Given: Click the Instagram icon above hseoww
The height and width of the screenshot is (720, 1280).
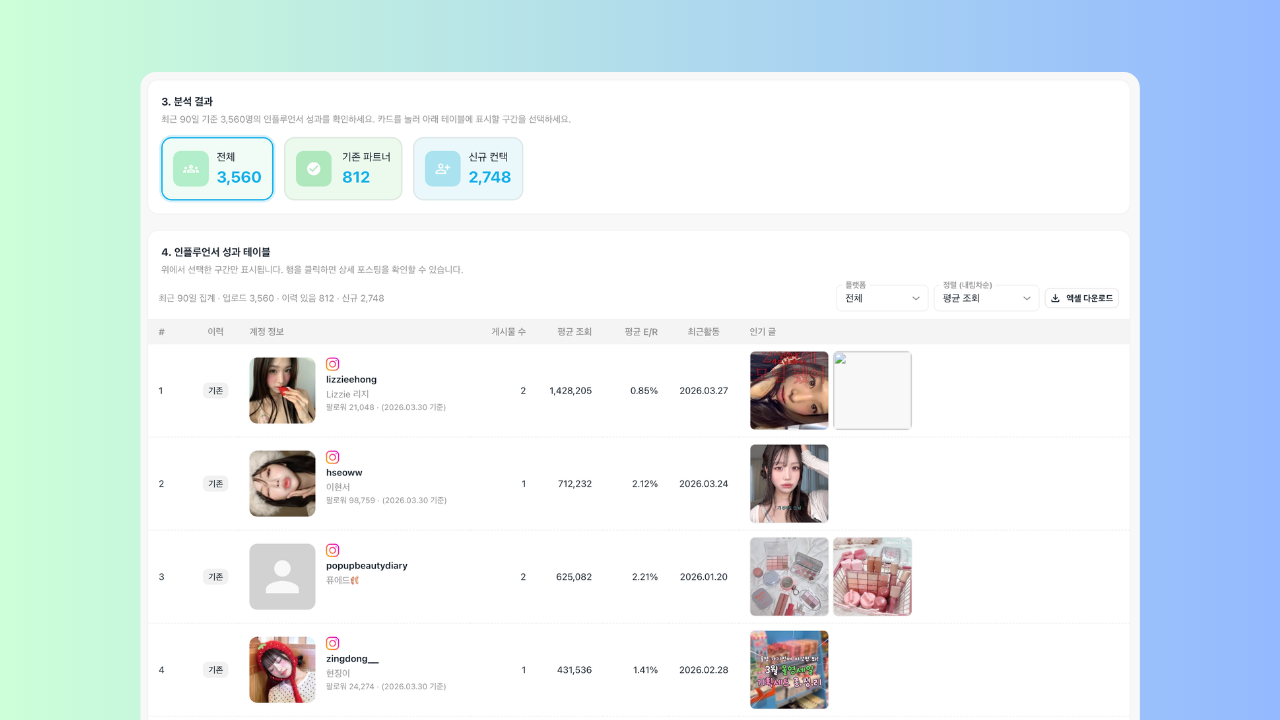Looking at the screenshot, I should pyautogui.click(x=333, y=457).
